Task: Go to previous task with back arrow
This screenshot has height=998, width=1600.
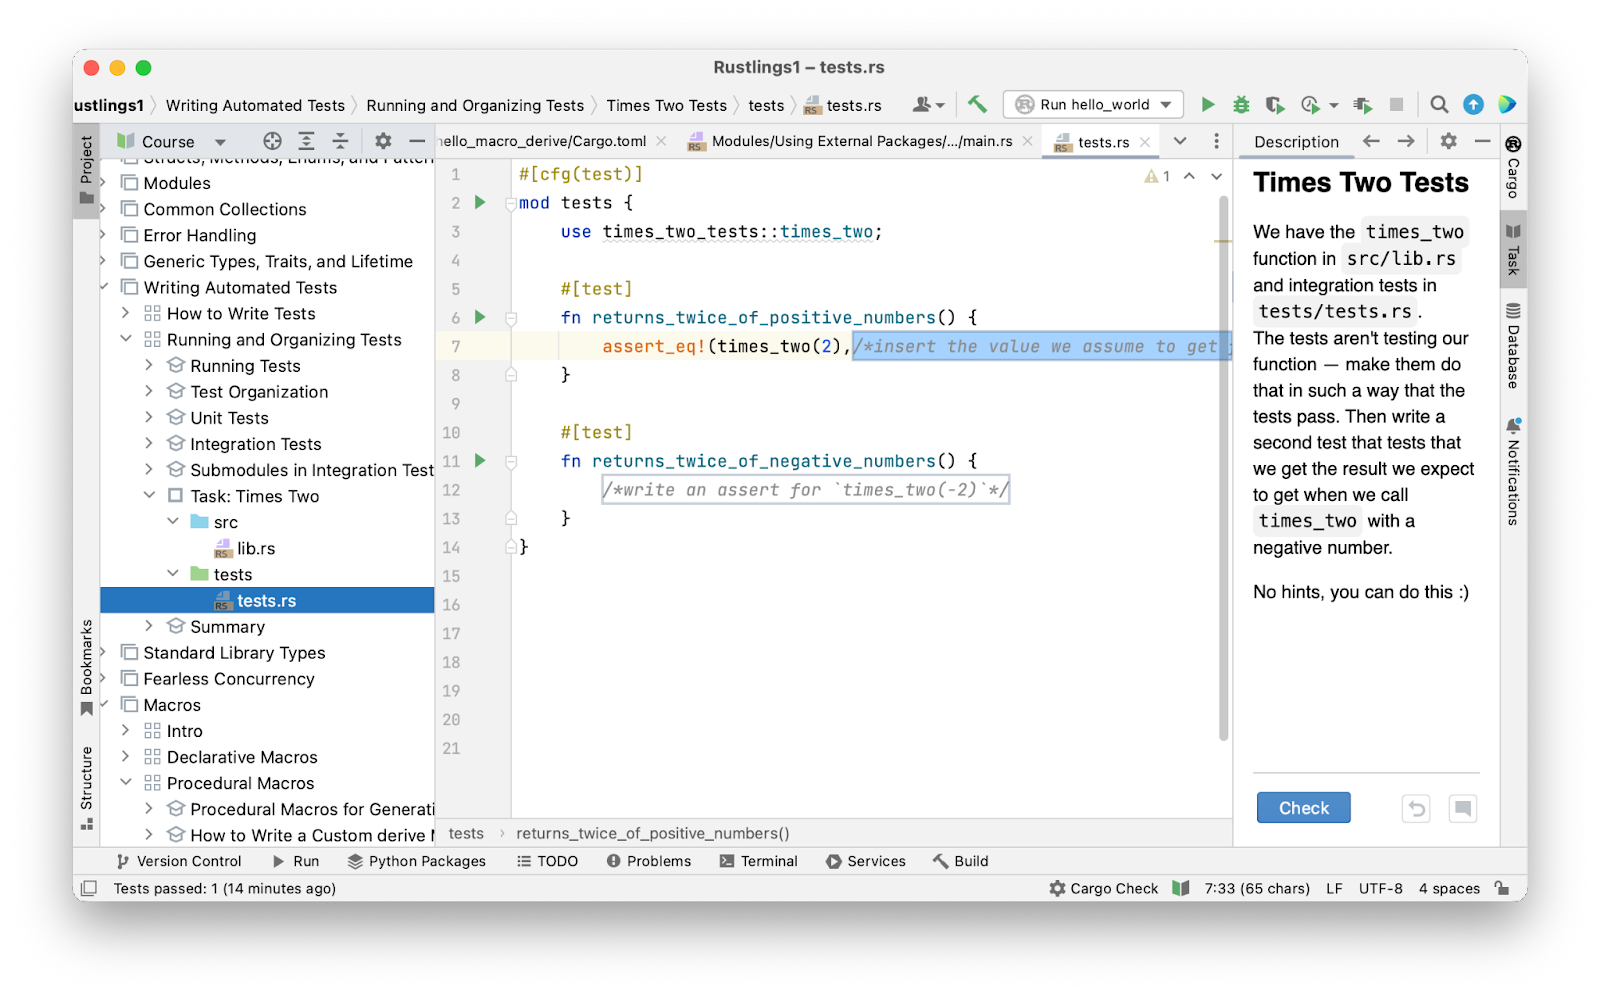Action: 1371,141
